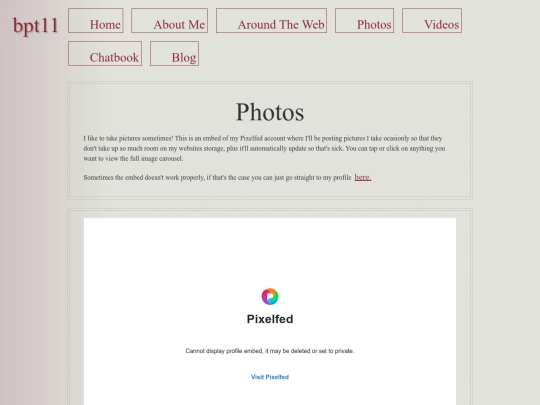The height and width of the screenshot is (405, 540).
Task: Visit the Blog page
Action: coord(175,53)
